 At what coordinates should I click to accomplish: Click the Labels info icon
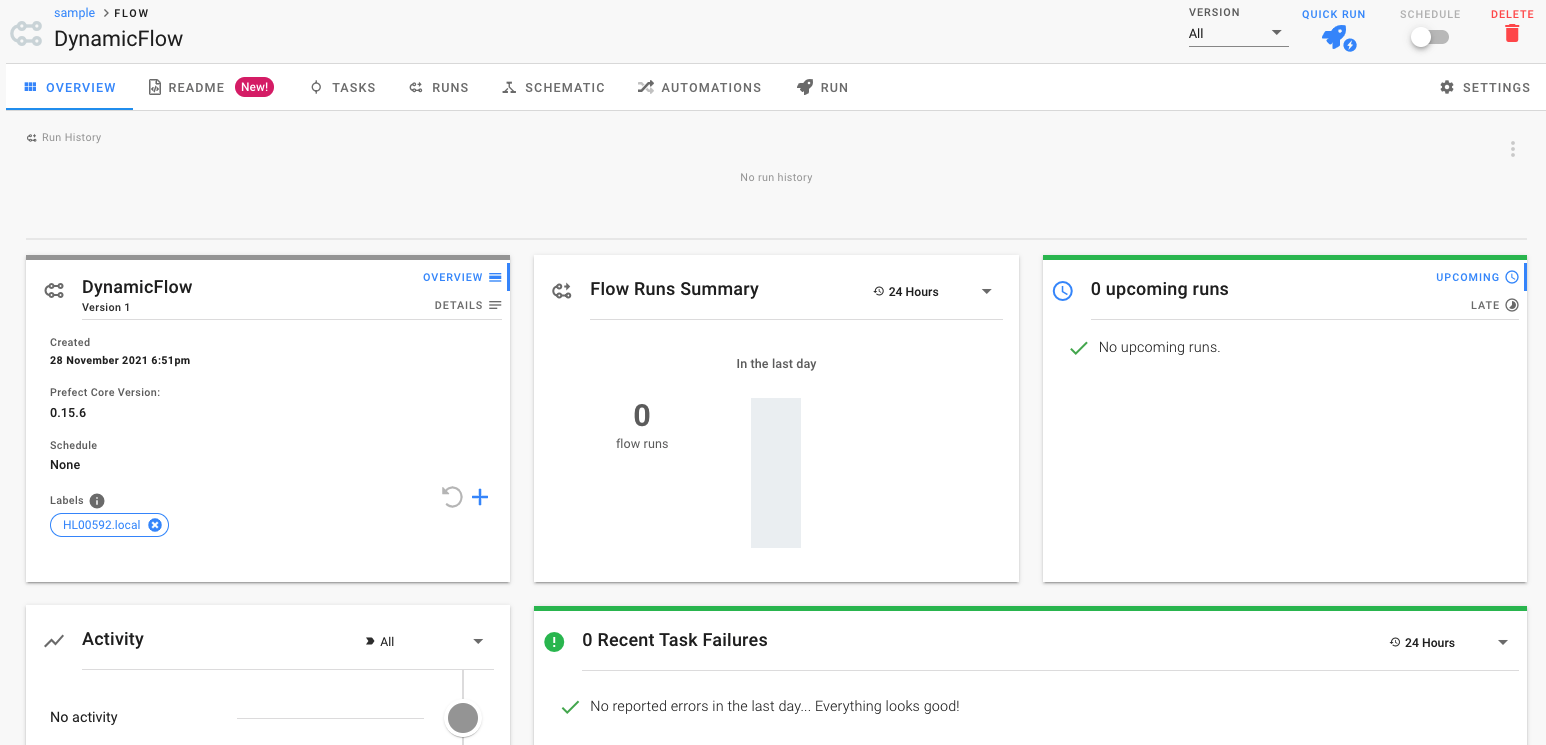click(x=97, y=501)
